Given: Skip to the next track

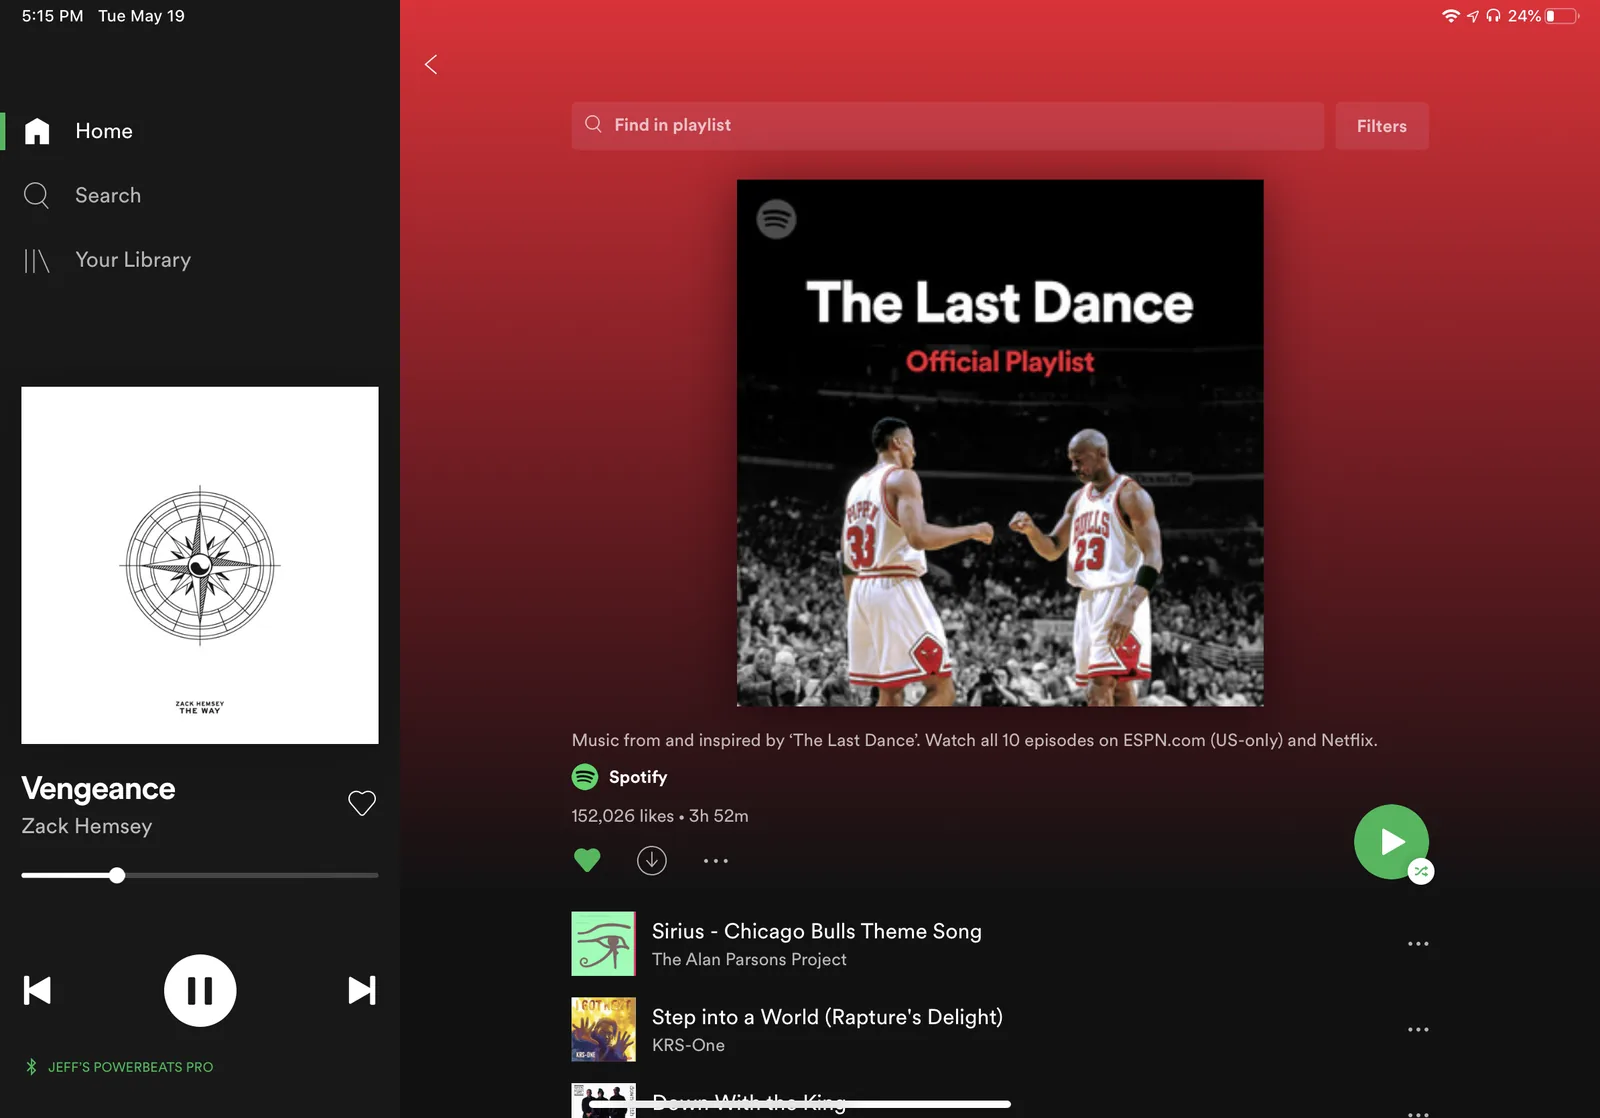Looking at the screenshot, I should pyautogui.click(x=362, y=991).
